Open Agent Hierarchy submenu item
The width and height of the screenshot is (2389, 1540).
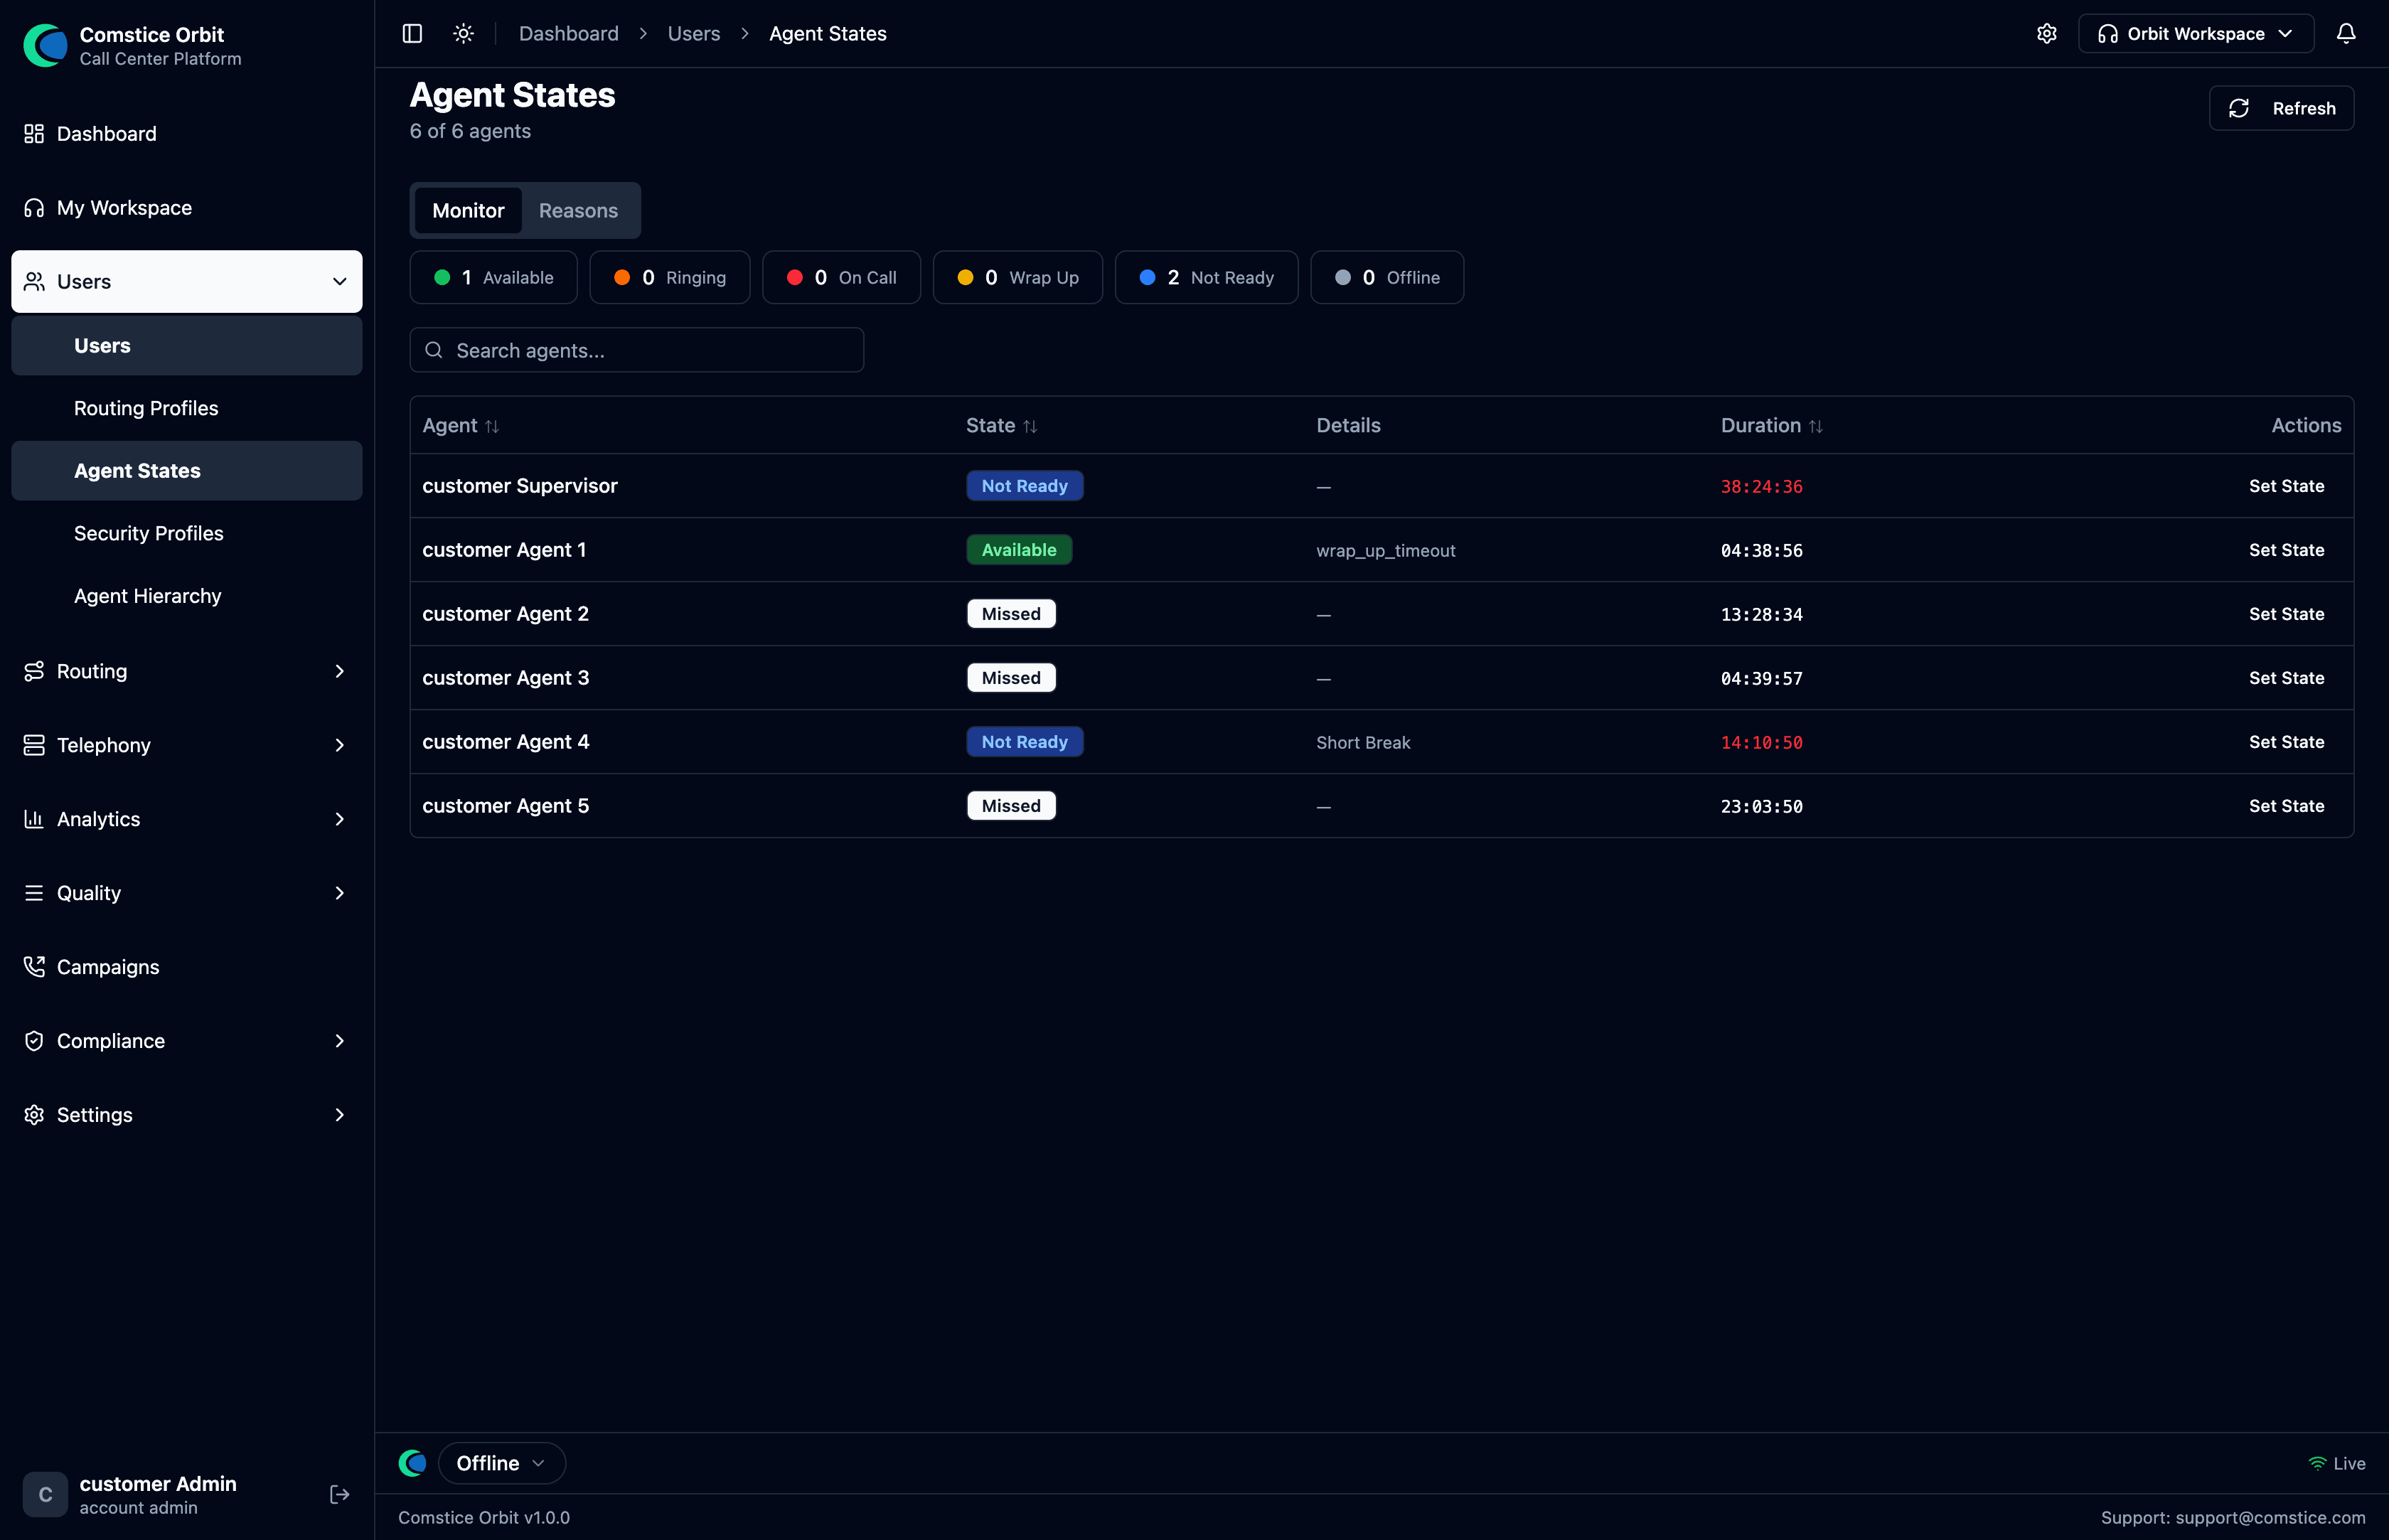point(187,596)
